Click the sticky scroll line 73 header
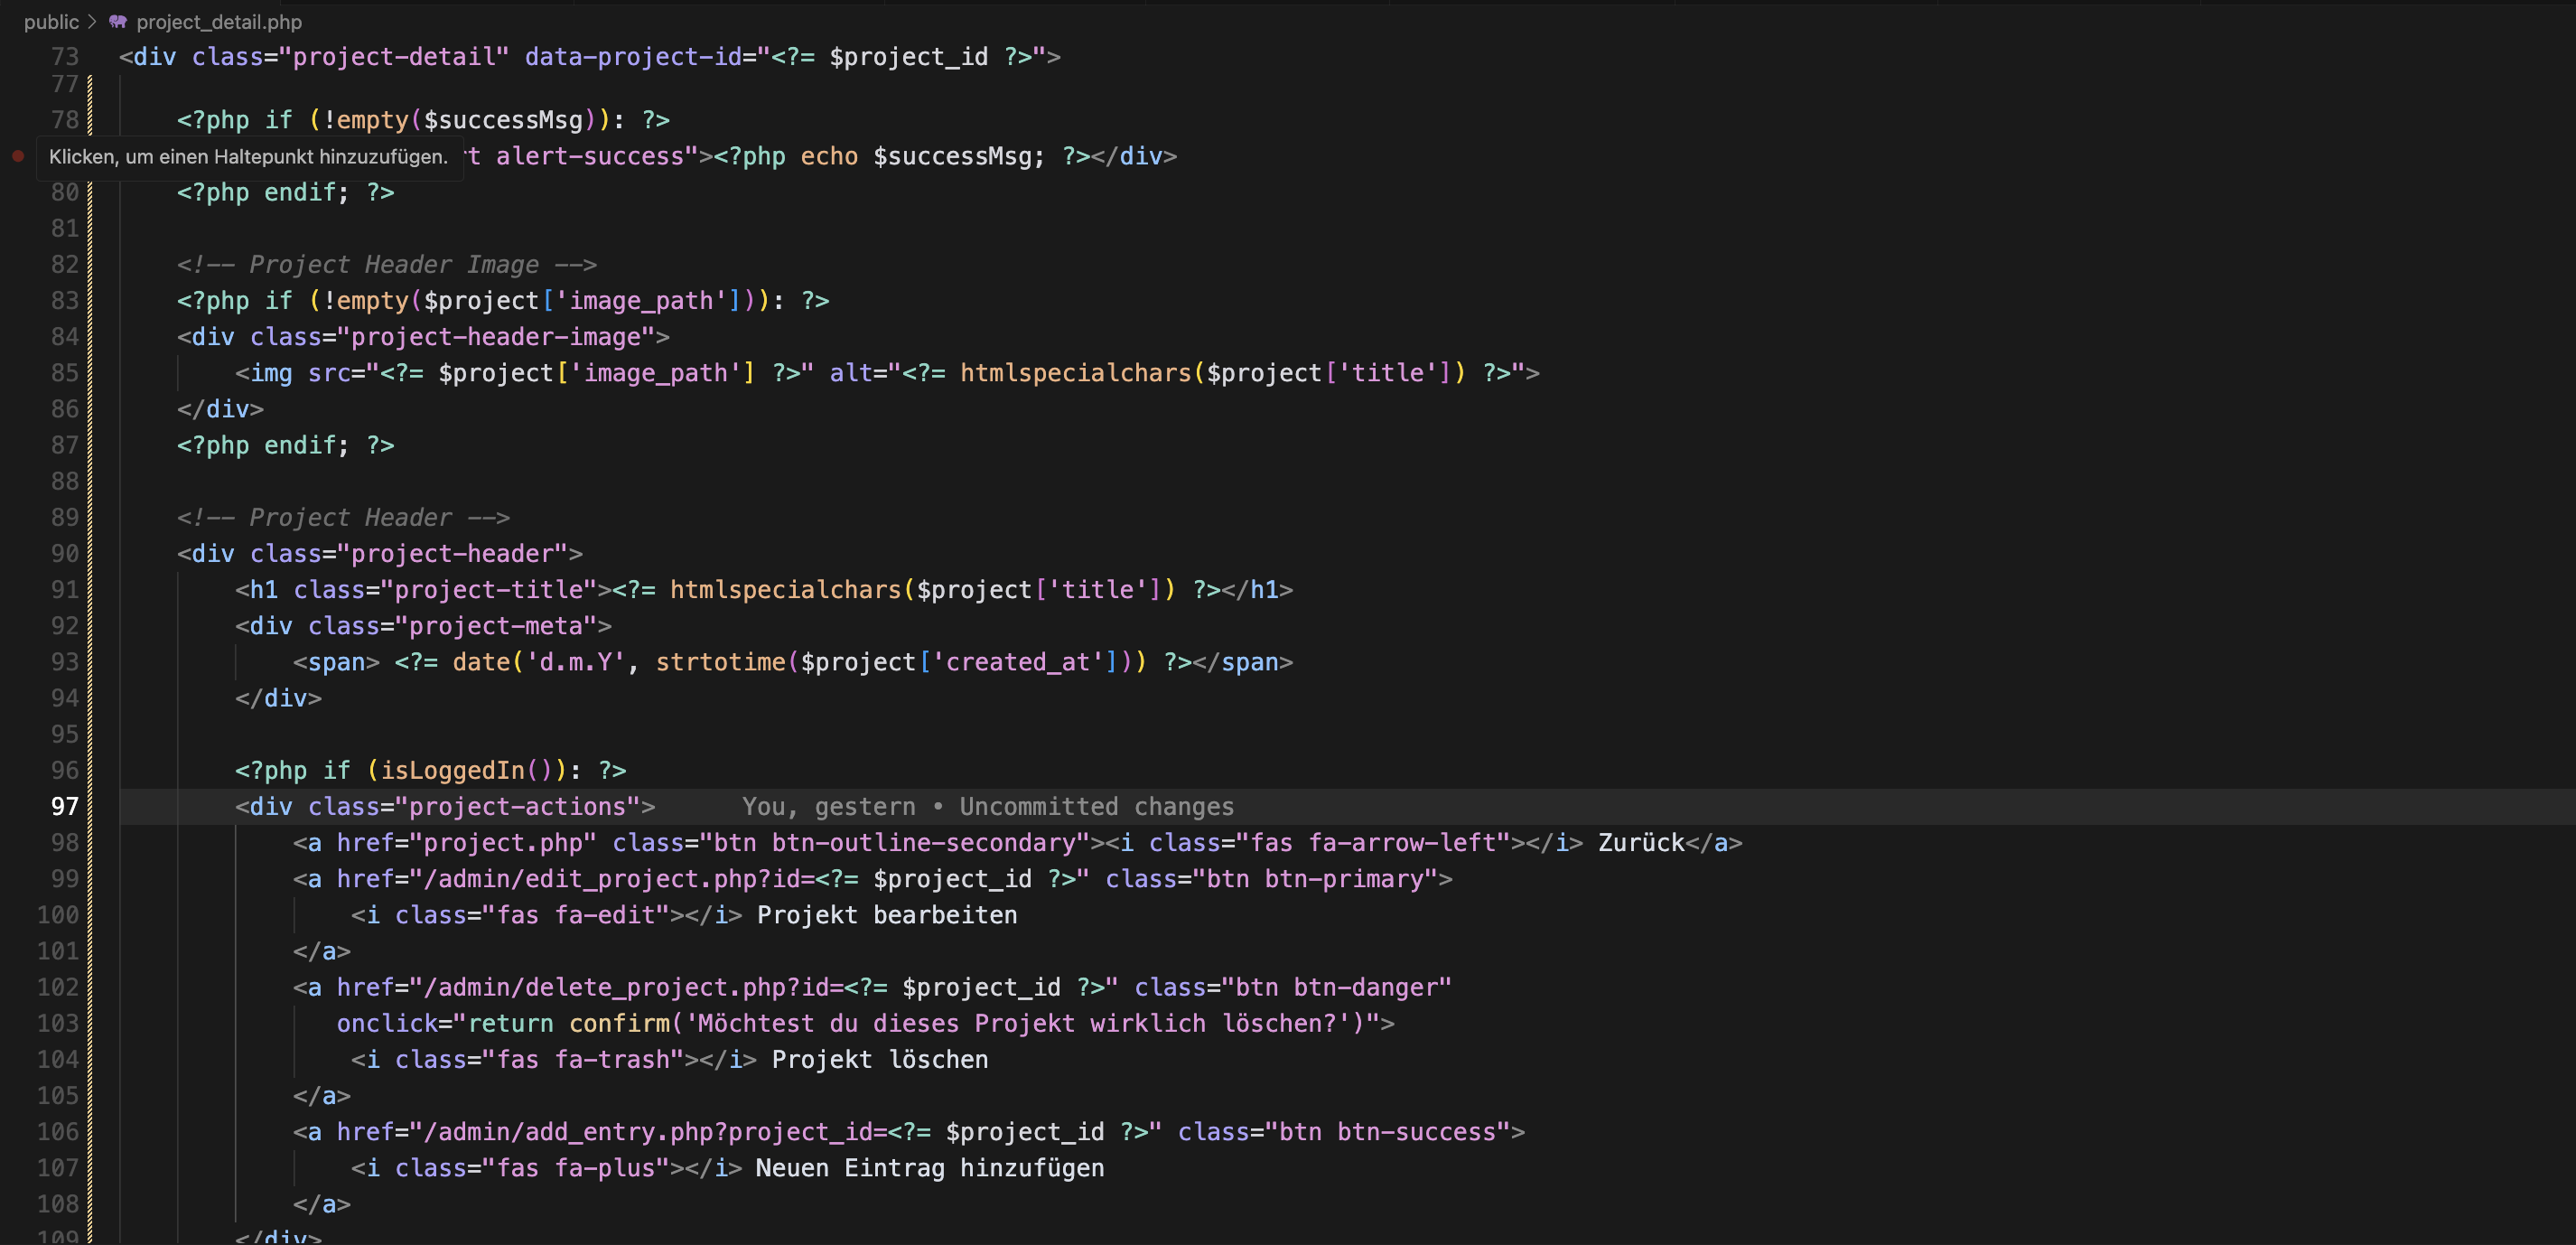The height and width of the screenshot is (1245, 2576). pyautogui.click(x=590, y=57)
